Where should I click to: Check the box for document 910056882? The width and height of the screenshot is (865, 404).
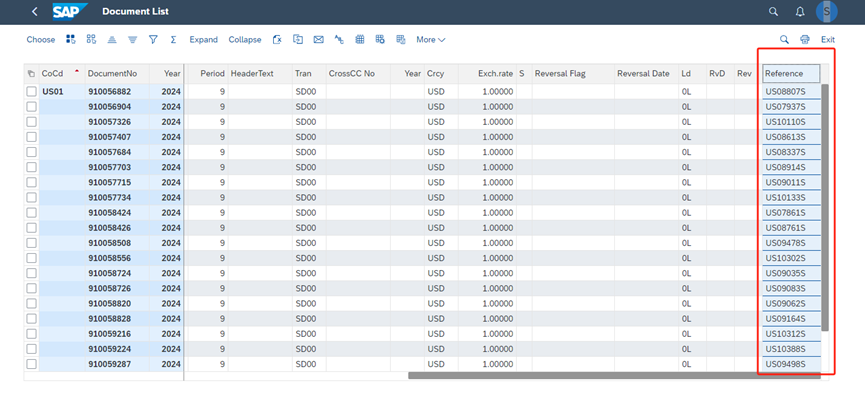pos(32,92)
